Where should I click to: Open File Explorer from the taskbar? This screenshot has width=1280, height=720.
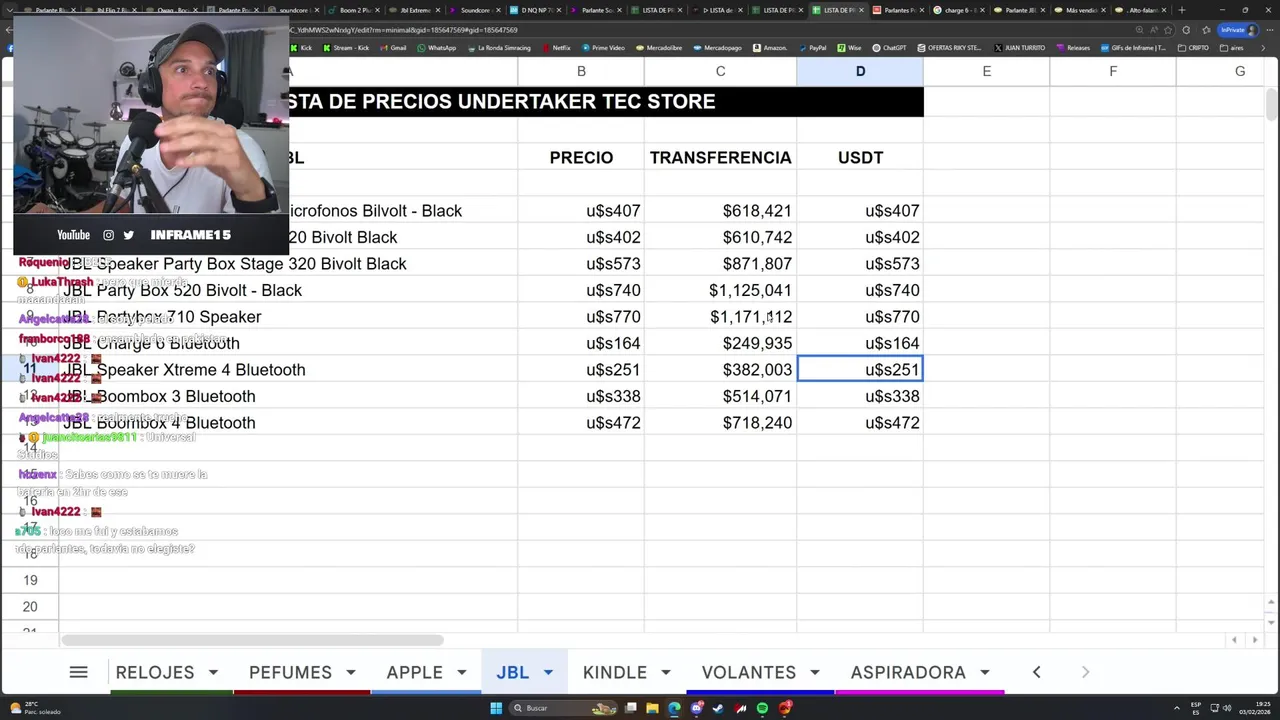651,708
